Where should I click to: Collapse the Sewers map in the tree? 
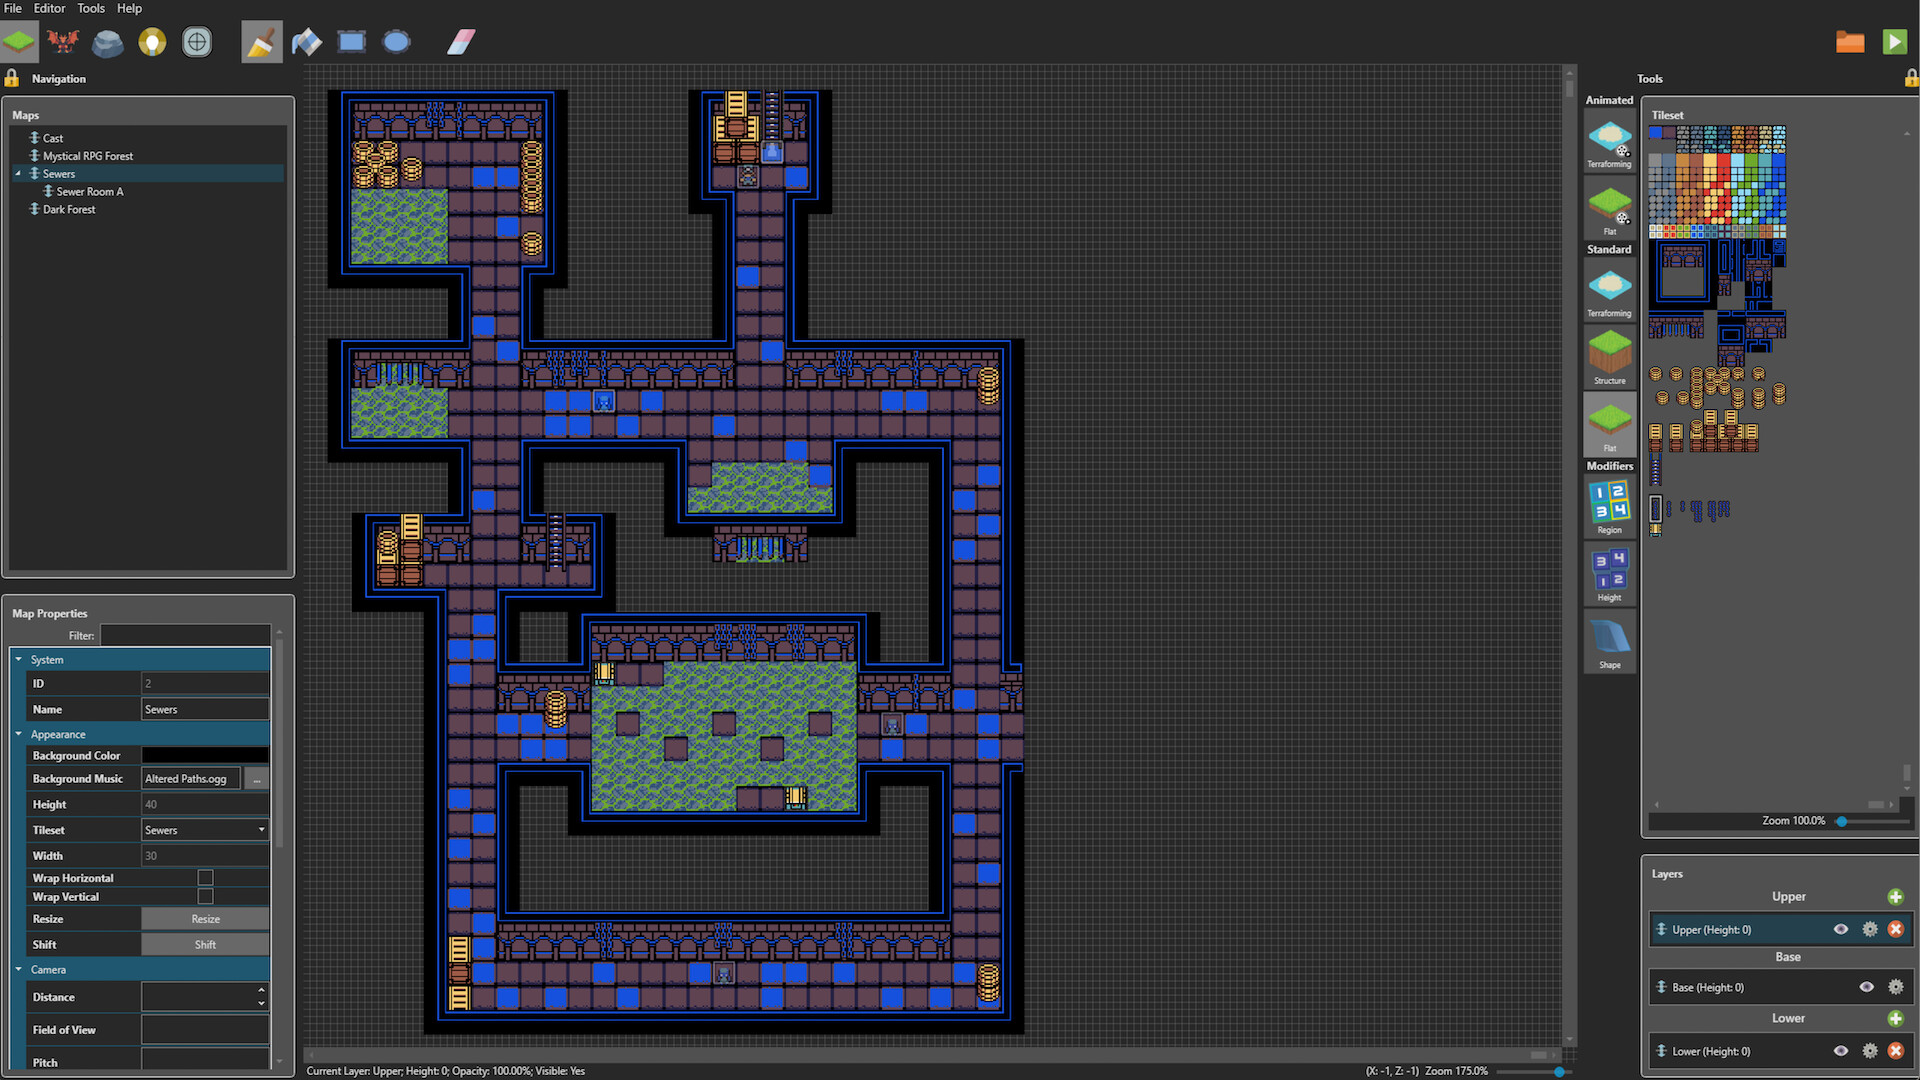click(x=18, y=173)
